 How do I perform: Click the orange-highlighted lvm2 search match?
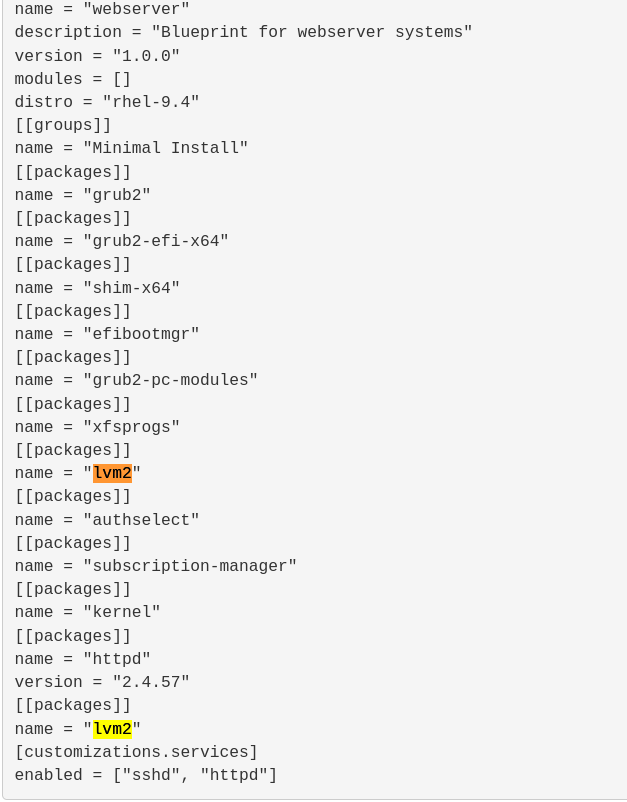pyautogui.click(x=112, y=473)
